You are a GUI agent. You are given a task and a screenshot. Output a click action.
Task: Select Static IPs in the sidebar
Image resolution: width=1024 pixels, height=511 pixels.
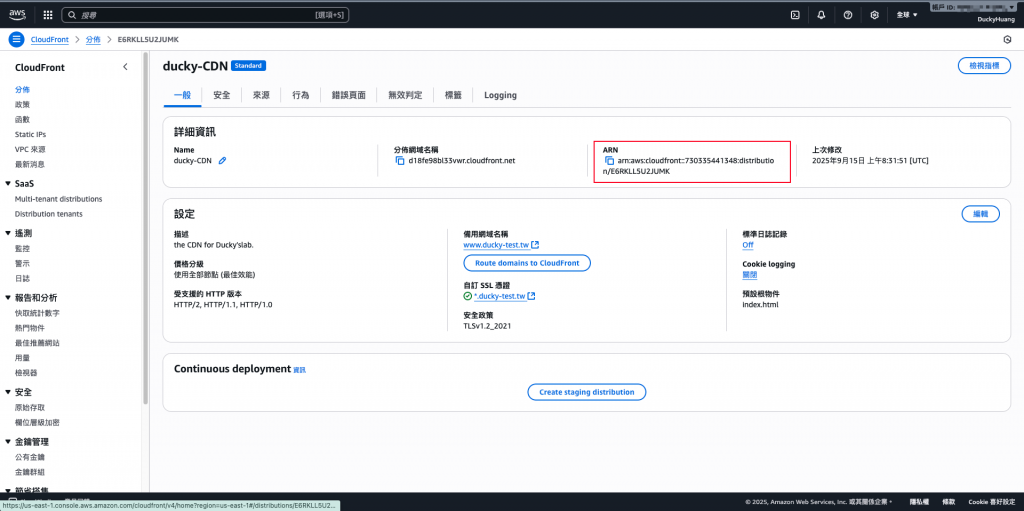click(30, 135)
